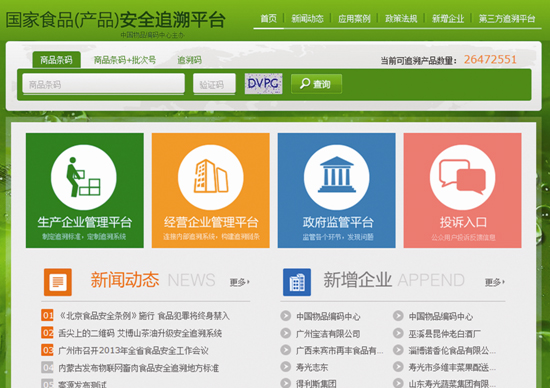Screen dimensions: 550x388
Task: Select the 商品条码 tab
Action: pyautogui.click(x=56, y=60)
